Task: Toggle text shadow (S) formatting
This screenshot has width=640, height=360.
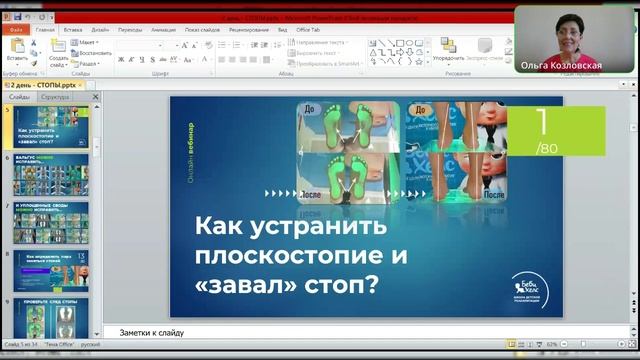Action: [152, 60]
